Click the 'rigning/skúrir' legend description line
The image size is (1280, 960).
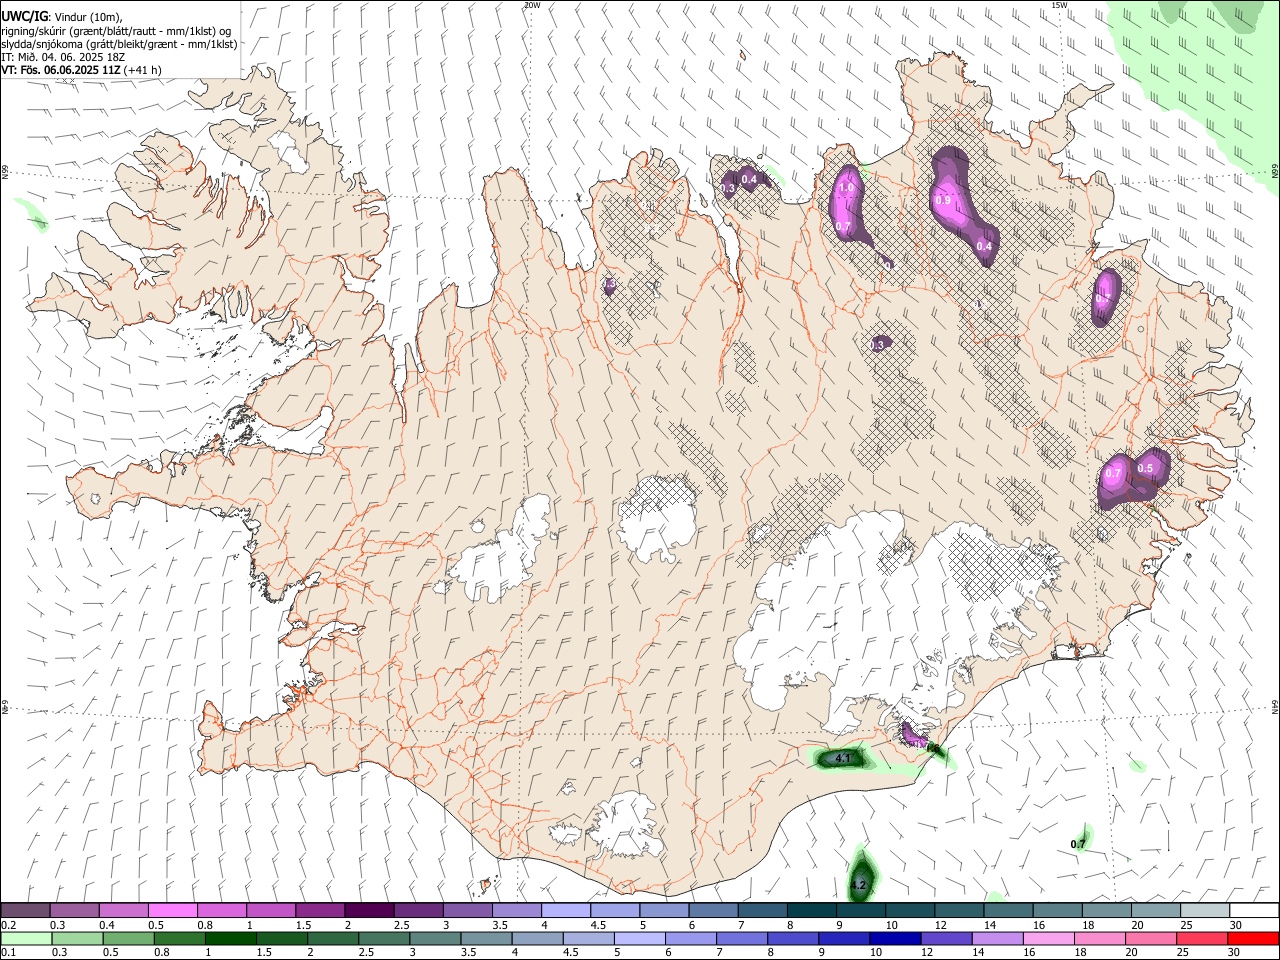116,31
